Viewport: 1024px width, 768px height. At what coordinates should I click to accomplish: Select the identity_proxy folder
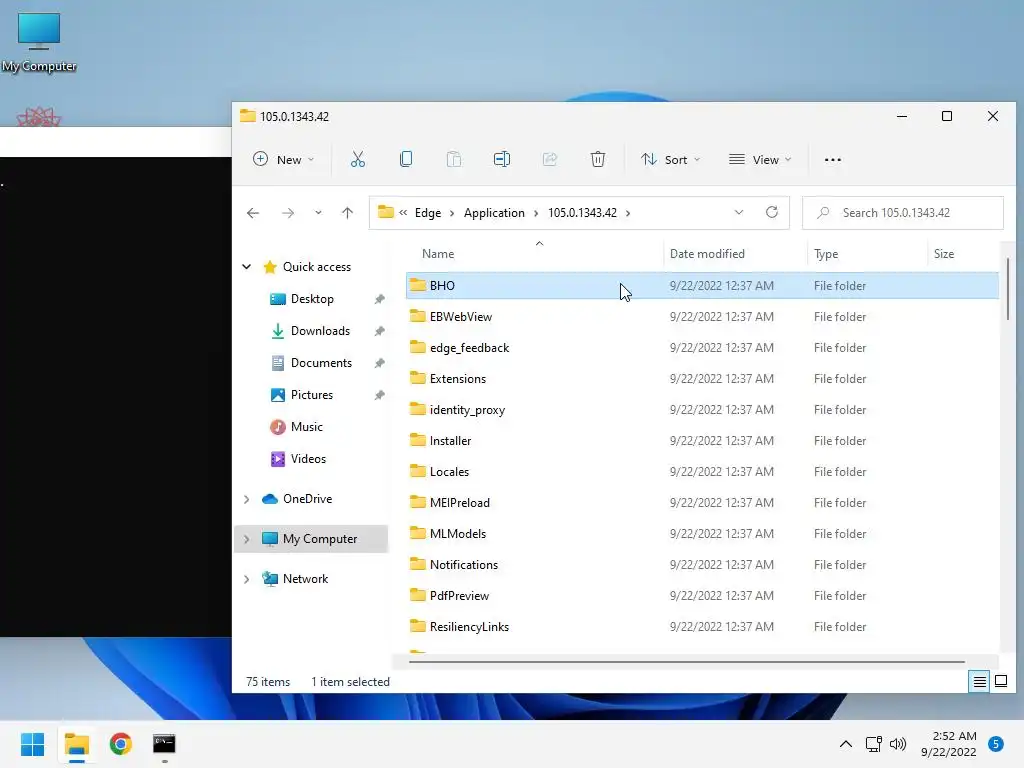[x=702, y=409]
